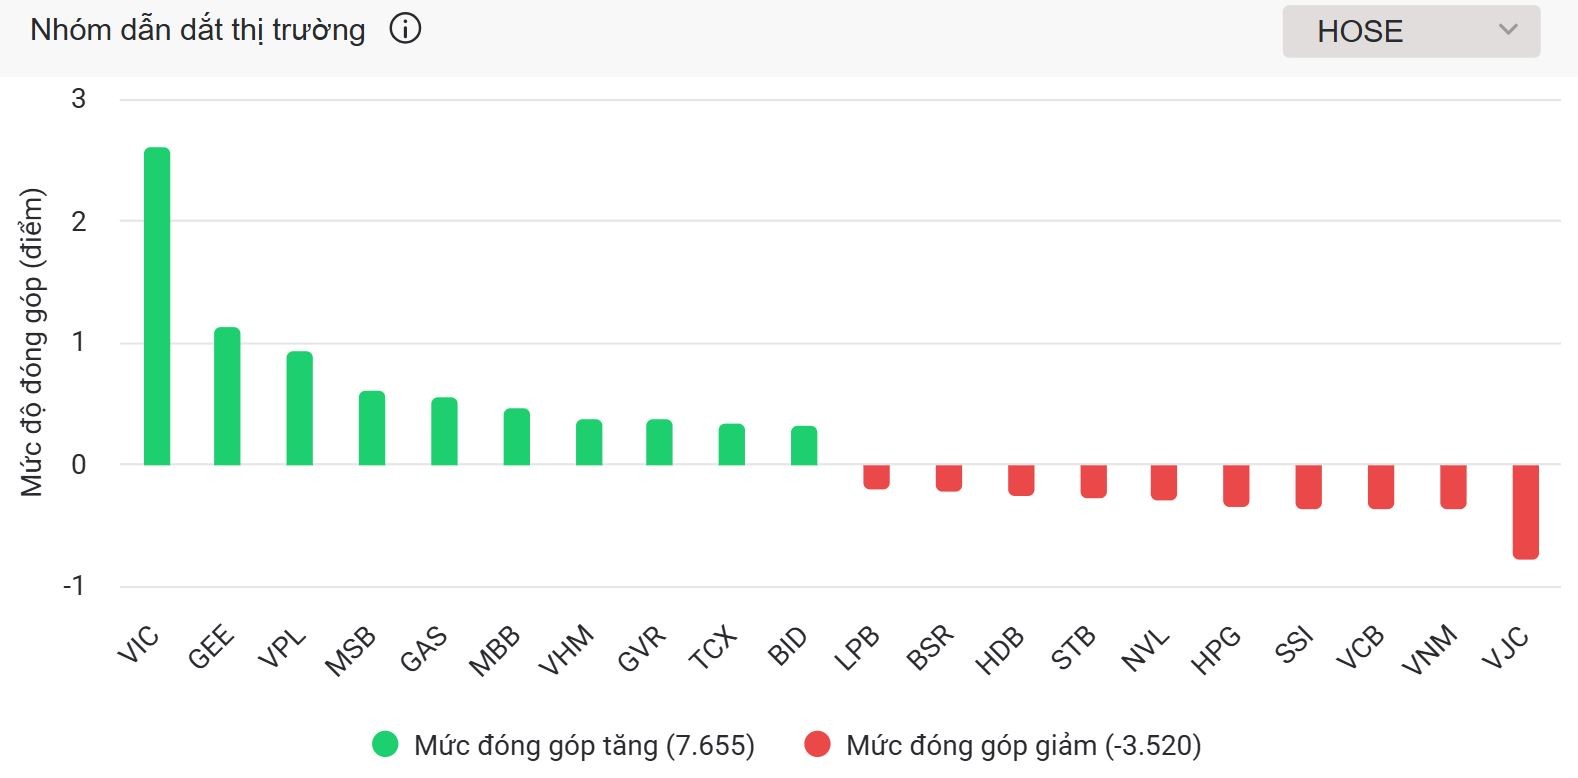Select the VPL bar in chart

tap(300, 408)
